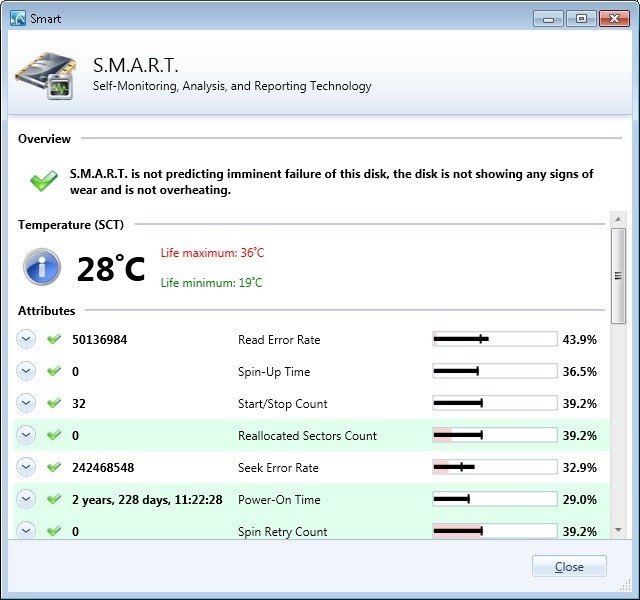Click the 36.5% percentage value
The width and height of the screenshot is (640, 600).
pyautogui.click(x=580, y=371)
